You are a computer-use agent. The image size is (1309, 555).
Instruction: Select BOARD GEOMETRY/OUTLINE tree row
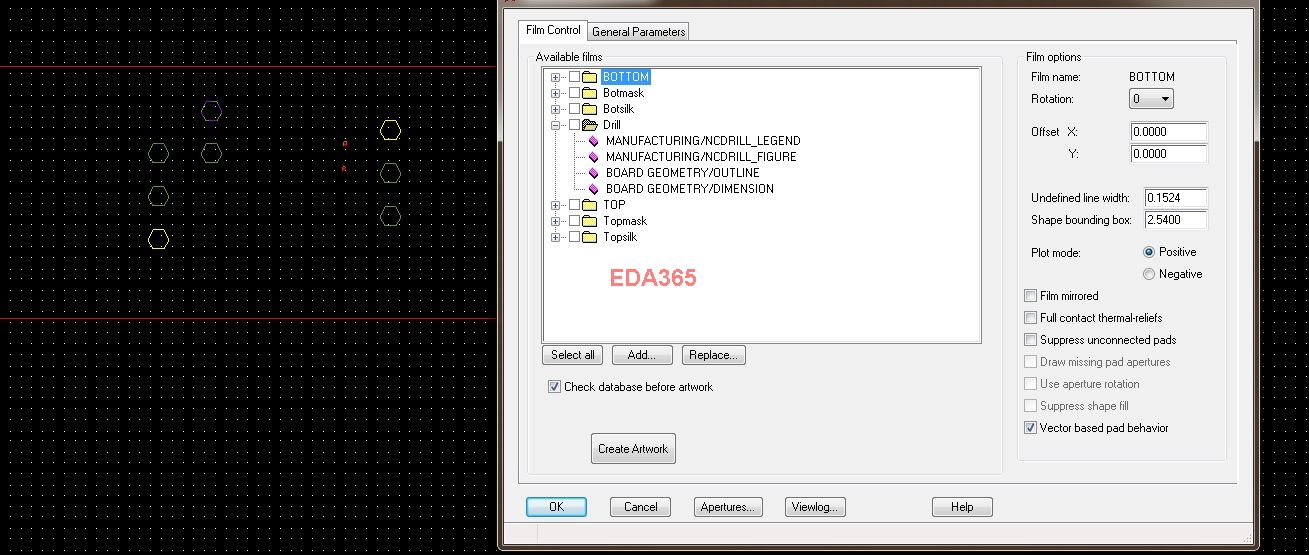(x=683, y=173)
